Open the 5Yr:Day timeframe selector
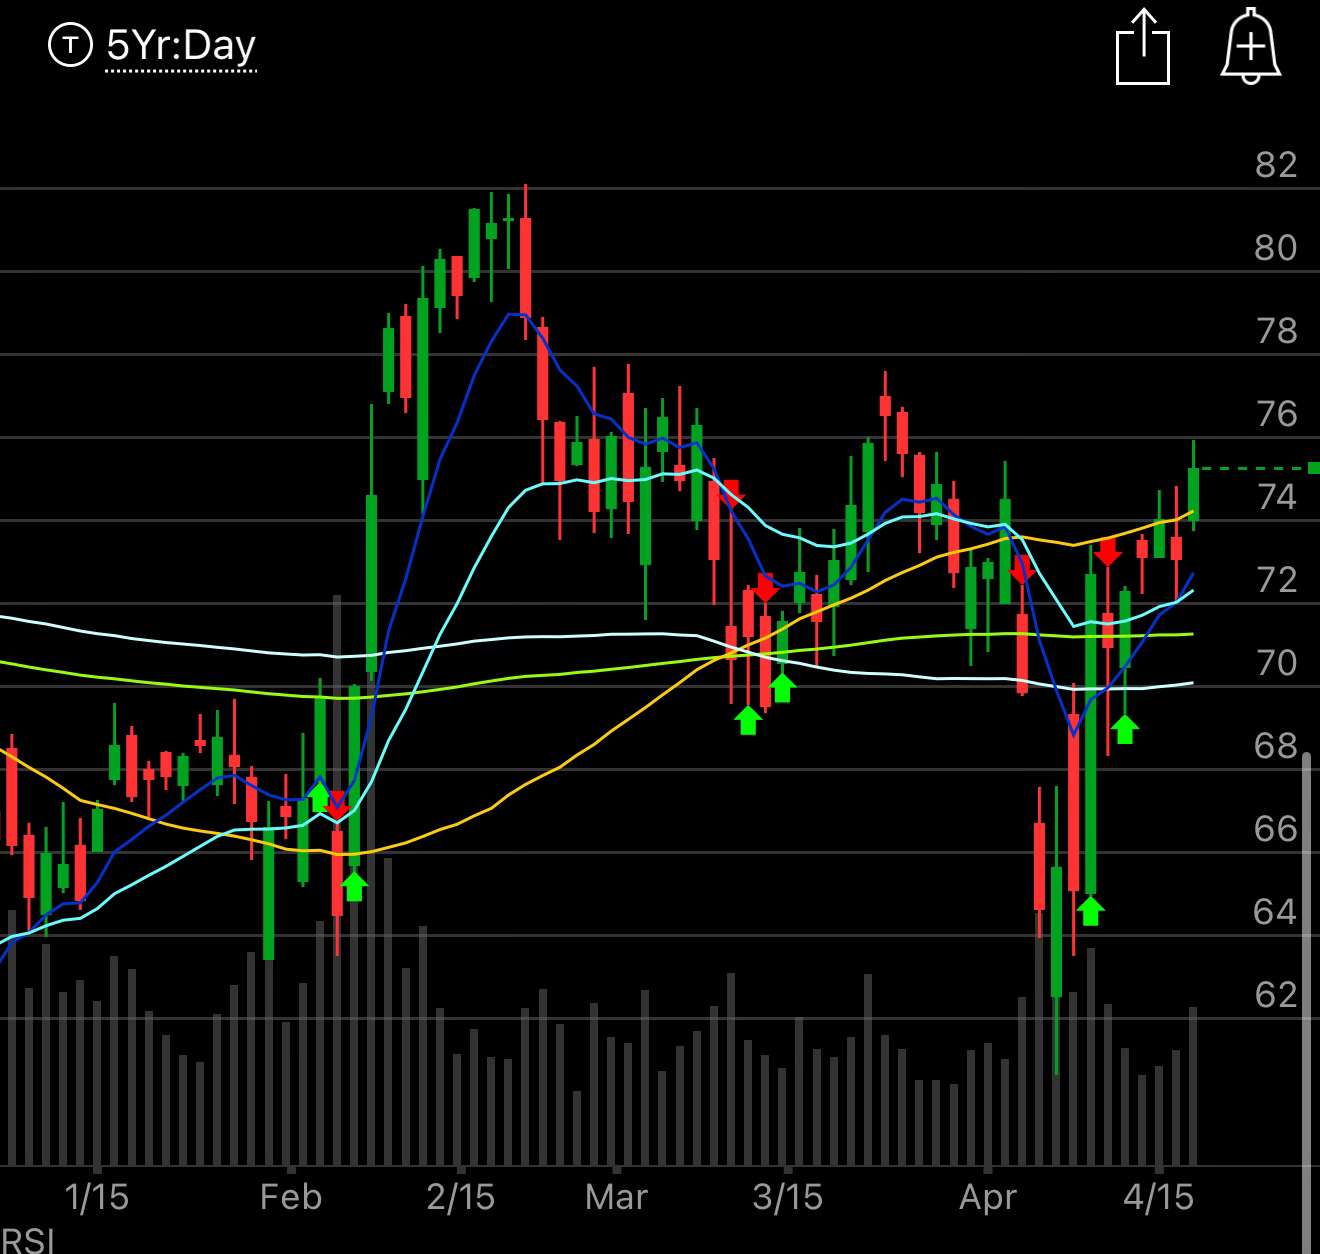 coord(181,46)
